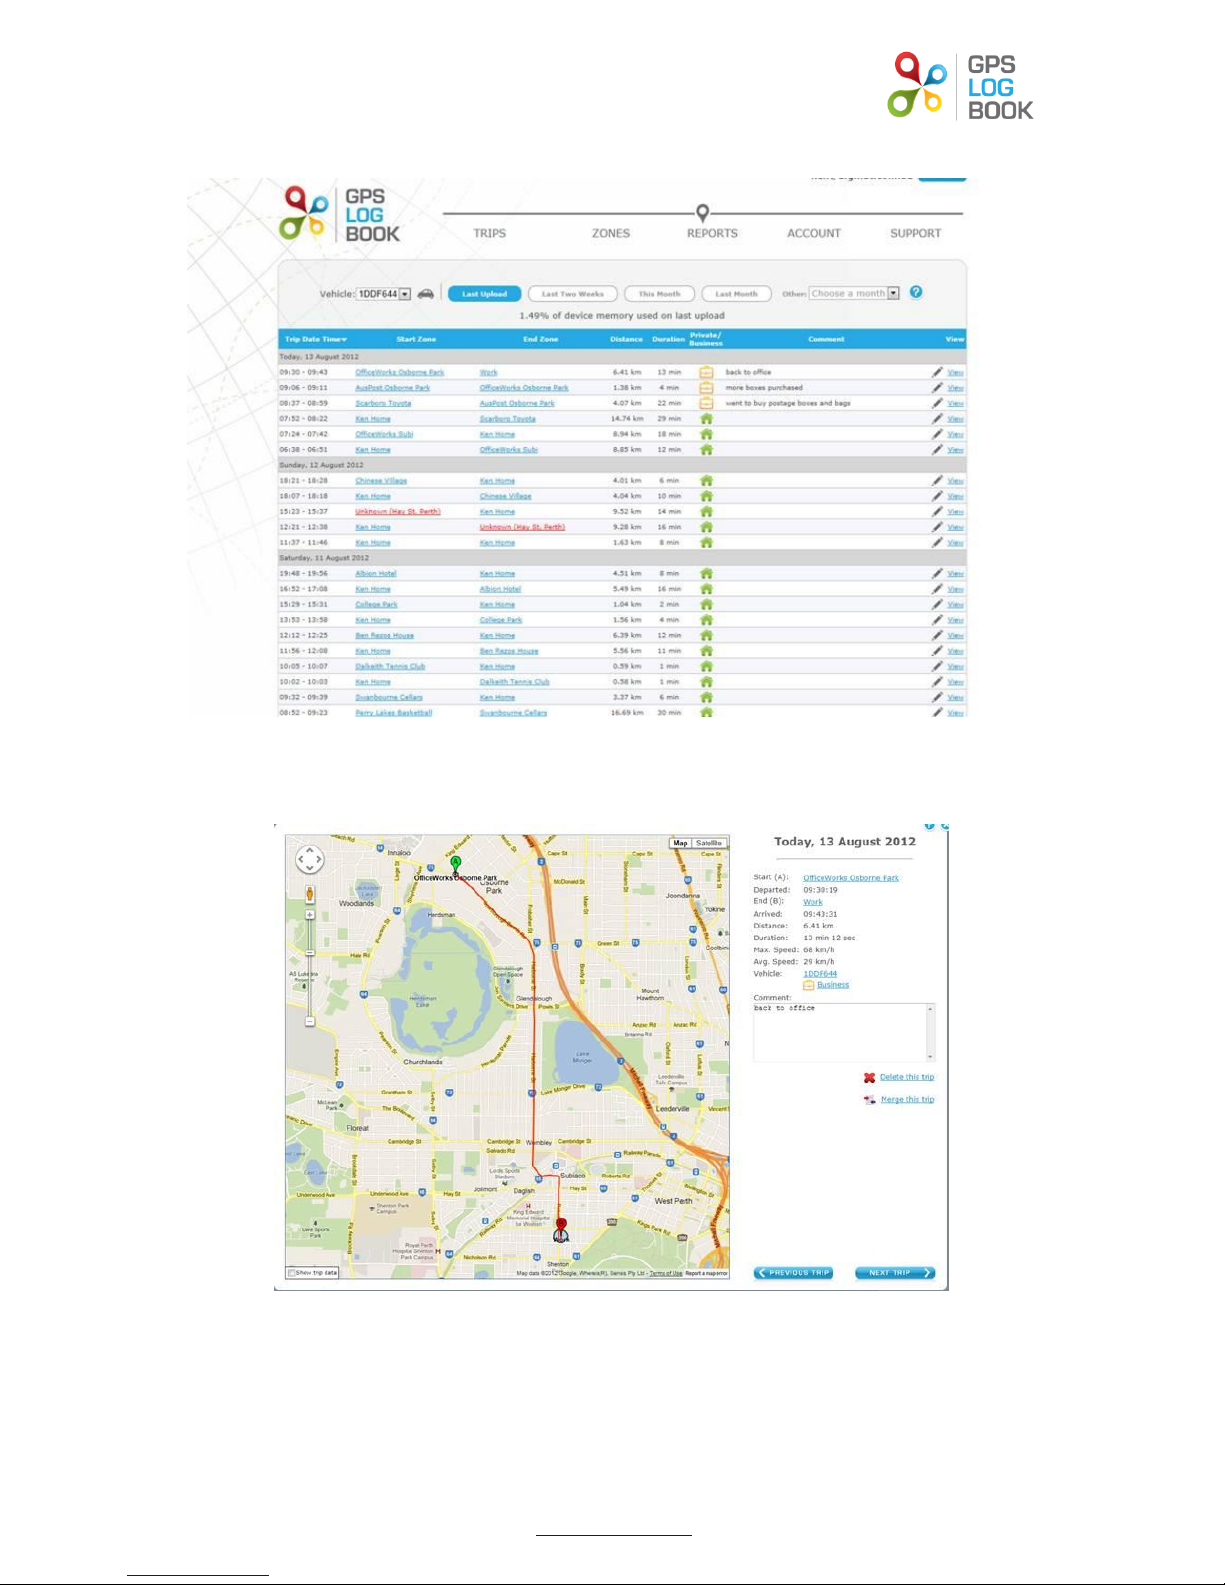Select the Last Month filter button
Screen dimensions: 1225x1585
coord(736,294)
